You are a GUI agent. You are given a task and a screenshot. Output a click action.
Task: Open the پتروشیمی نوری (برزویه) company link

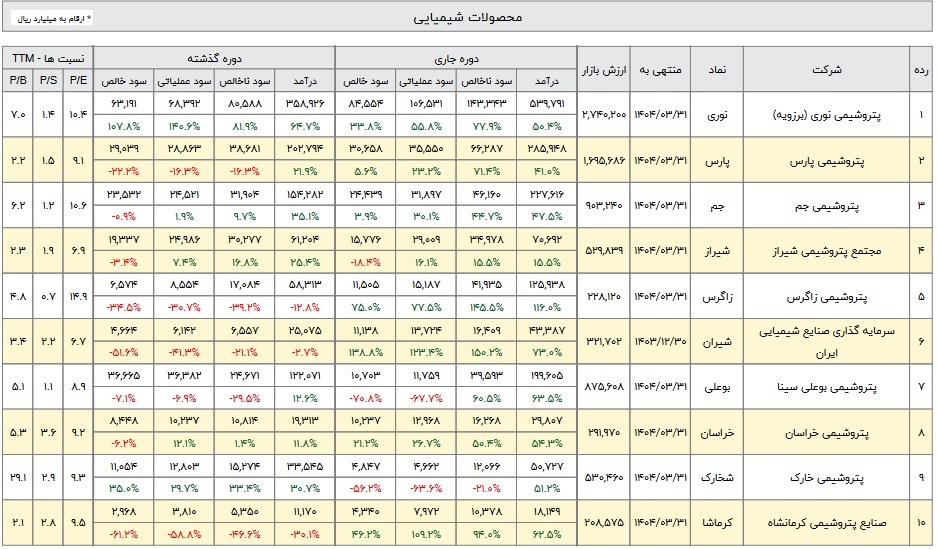830,115
